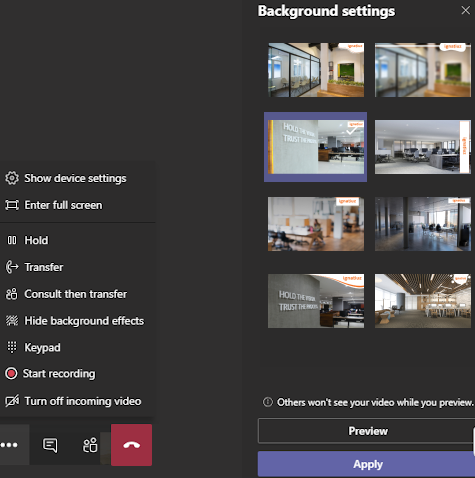
Task: Click the pause icon beside Hold
Action: [x=12, y=240]
